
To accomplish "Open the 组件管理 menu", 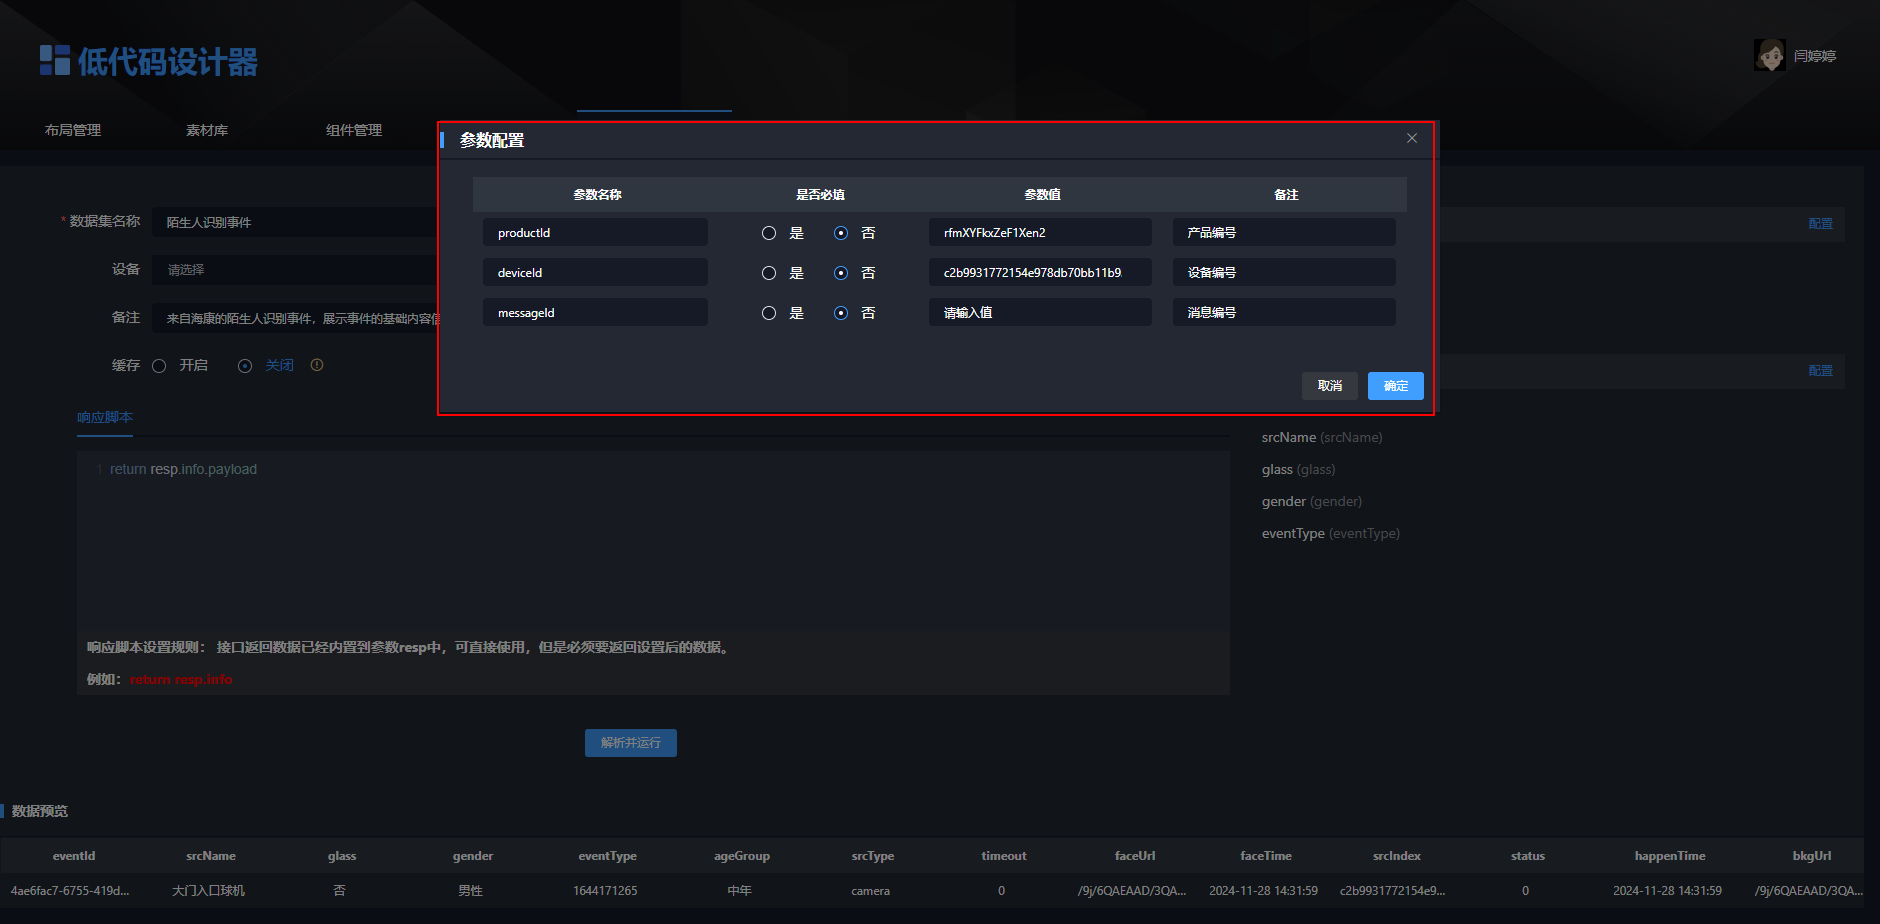I will point(354,130).
